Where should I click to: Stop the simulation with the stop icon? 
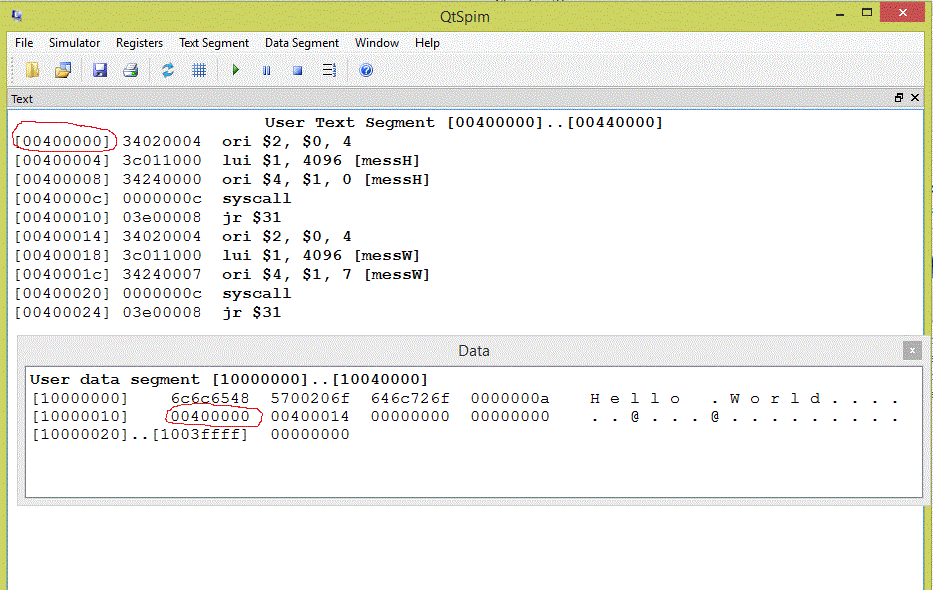click(x=297, y=70)
